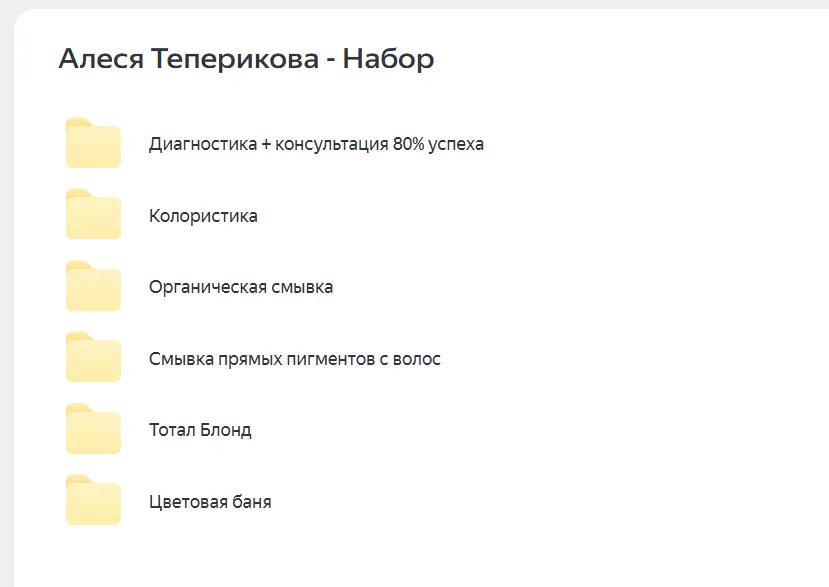Click the heading 'Алеся Теперикова - Набор'
The height and width of the screenshot is (587, 829).
point(246,59)
